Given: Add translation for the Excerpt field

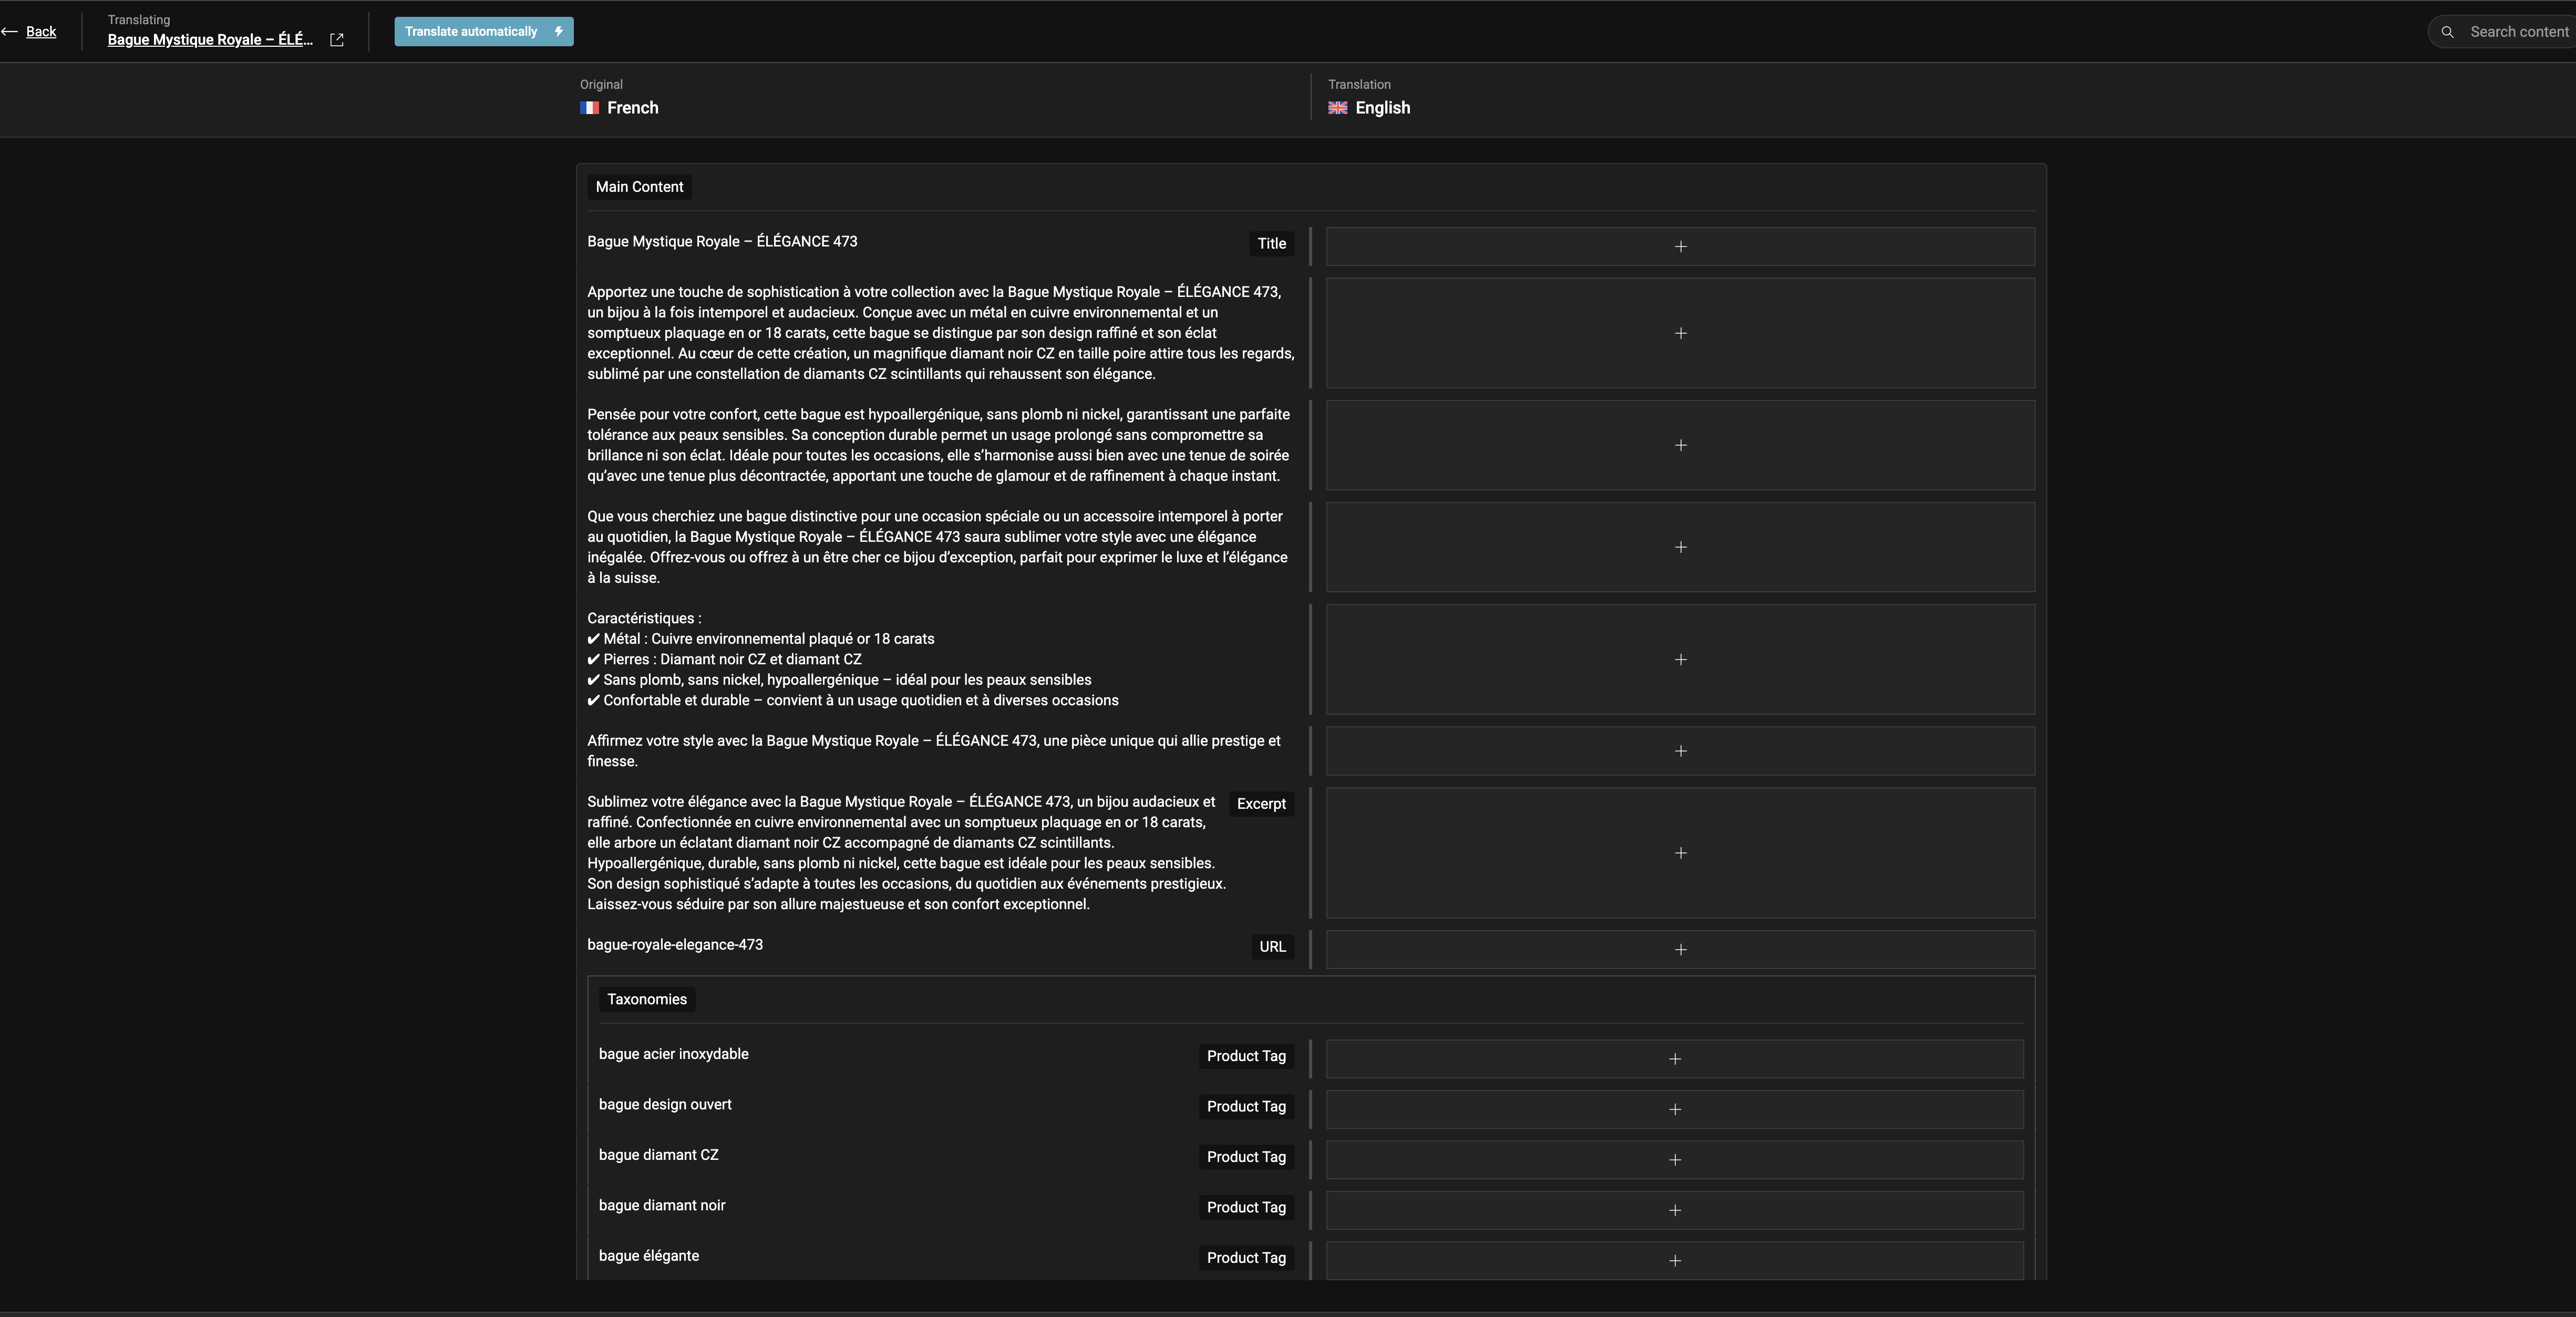Looking at the screenshot, I should [x=1680, y=853].
